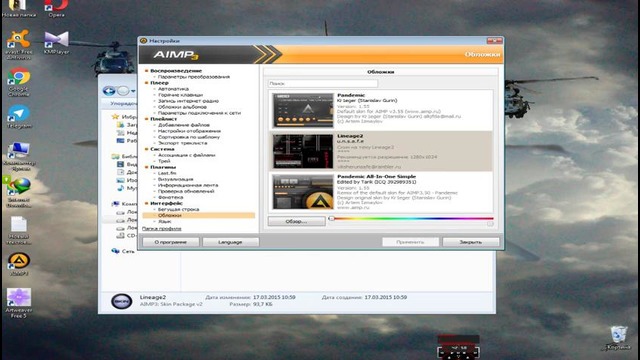
Task: Open Параметры подключения к сети page
Action: pos(199,113)
